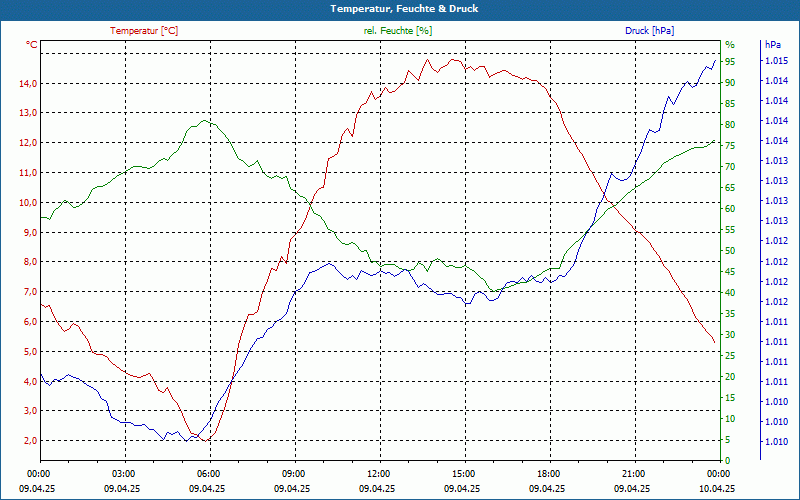Click the '90' humidity axis value
This screenshot has height=500, width=800.
pos(730,83)
